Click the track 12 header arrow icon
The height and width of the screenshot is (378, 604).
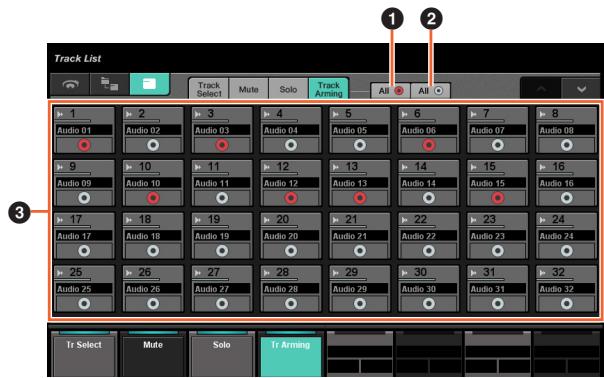pyautogui.click(x=267, y=167)
